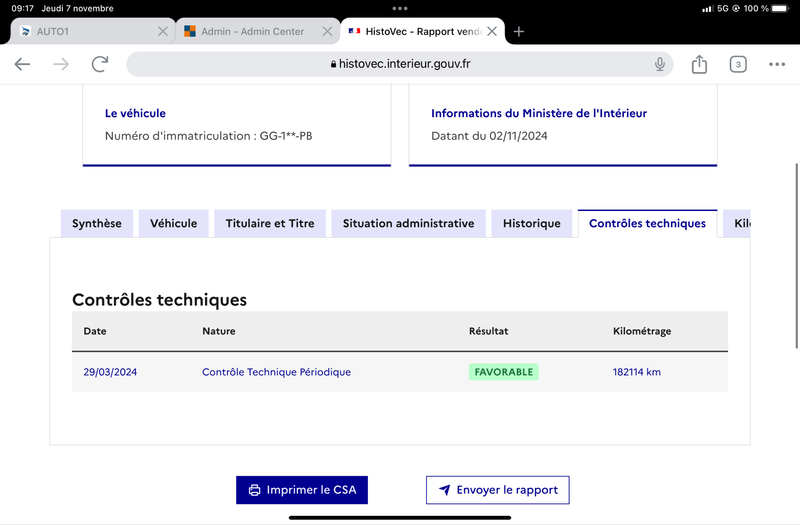This screenshot has width=800, height=525.
Task: Click the forward navigation arrow
Action: [x=61, y=64]
